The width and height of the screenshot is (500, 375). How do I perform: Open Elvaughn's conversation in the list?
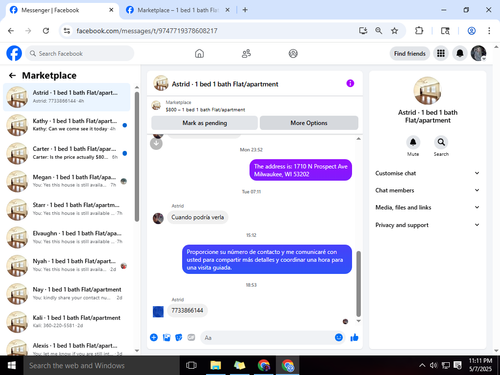pyautogui.click(x=67, y=237)
